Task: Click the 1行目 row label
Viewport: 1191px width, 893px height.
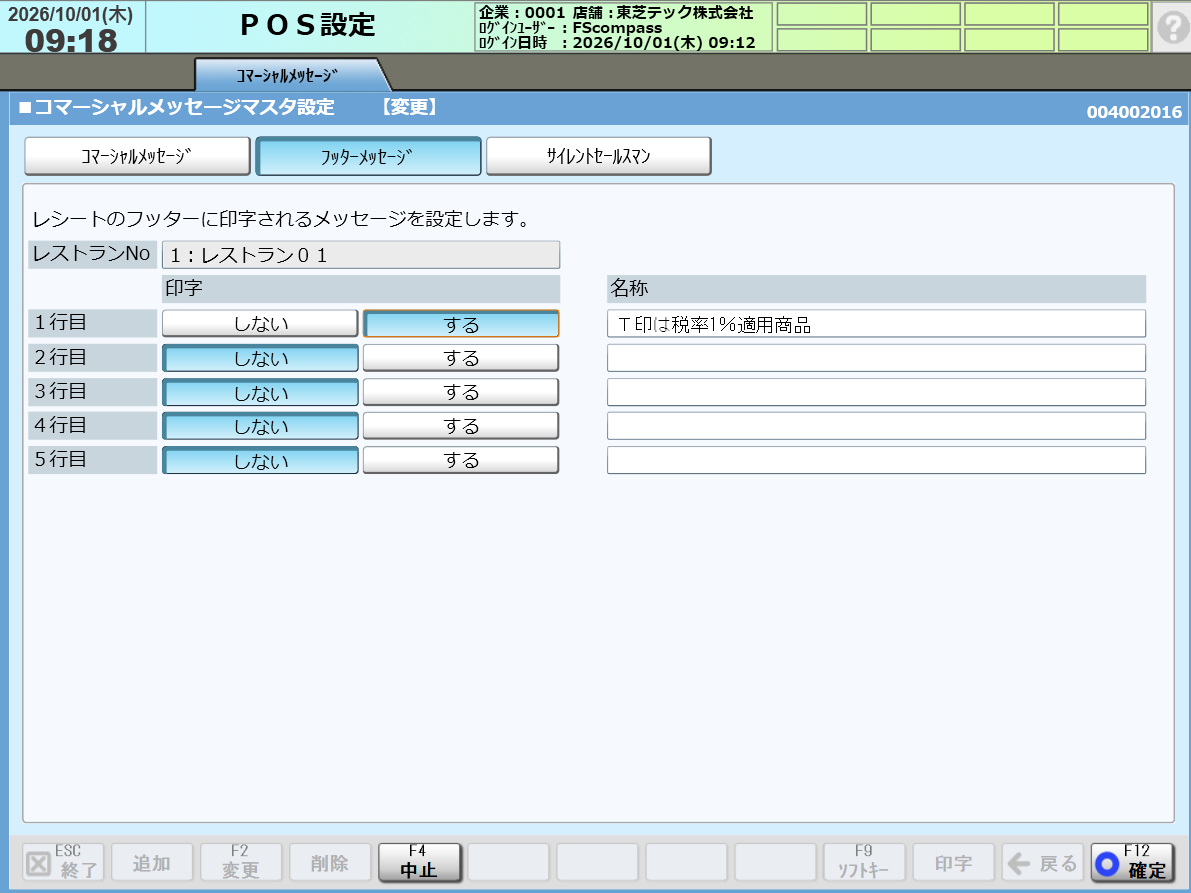Action: pyautogui.click(x=93, y=323)
